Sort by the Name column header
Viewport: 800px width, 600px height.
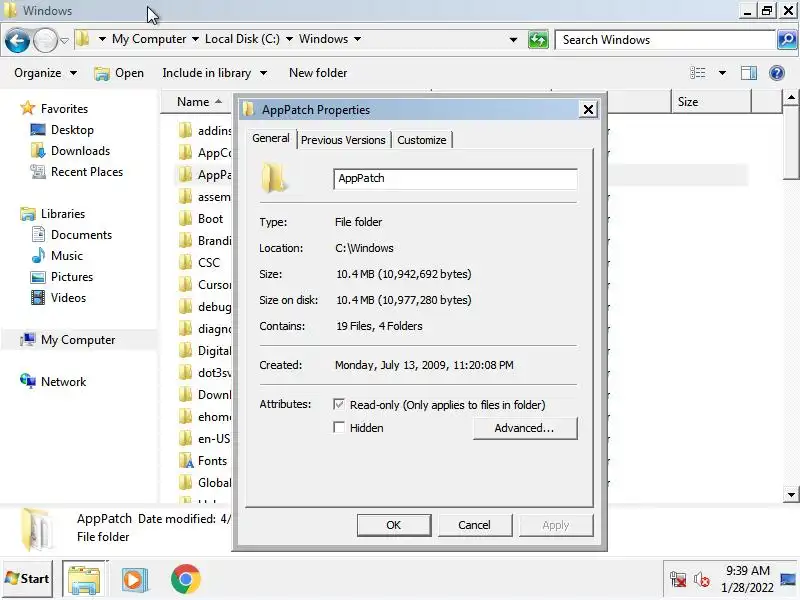pyautogui.click(x=196, y=102)
